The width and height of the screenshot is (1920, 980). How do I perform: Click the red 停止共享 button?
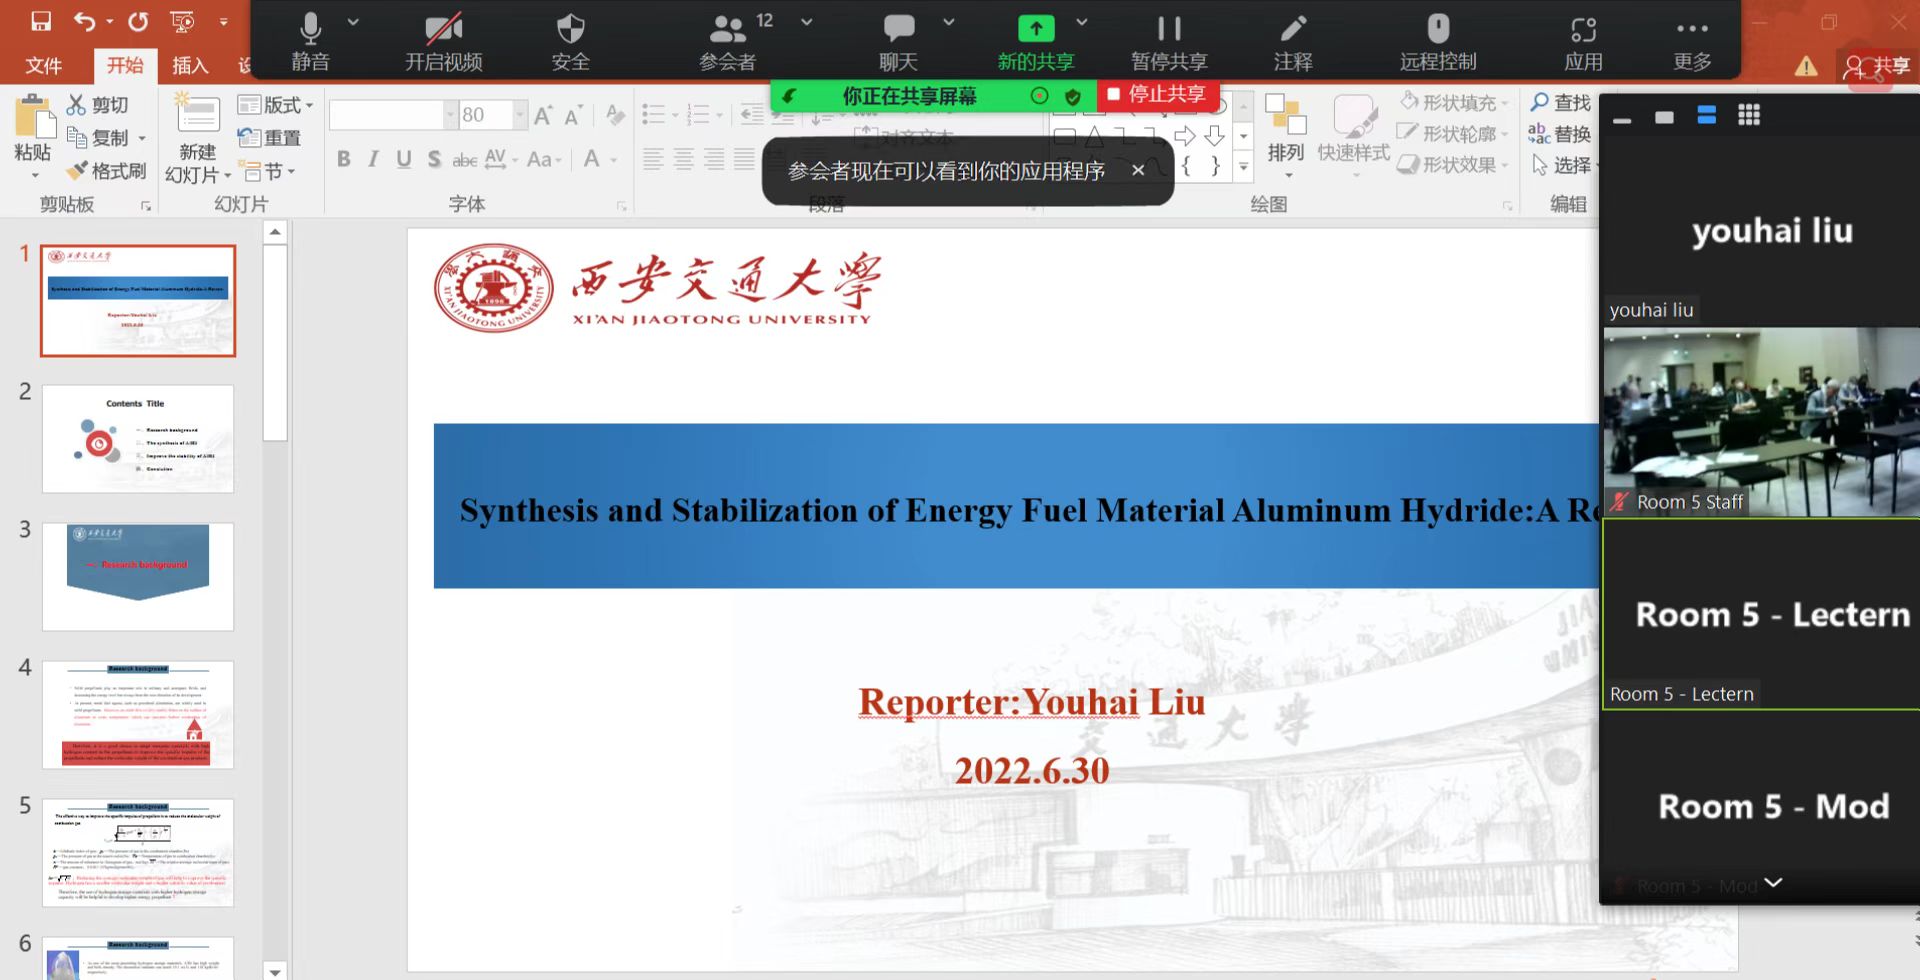[x=1156, y=95]
